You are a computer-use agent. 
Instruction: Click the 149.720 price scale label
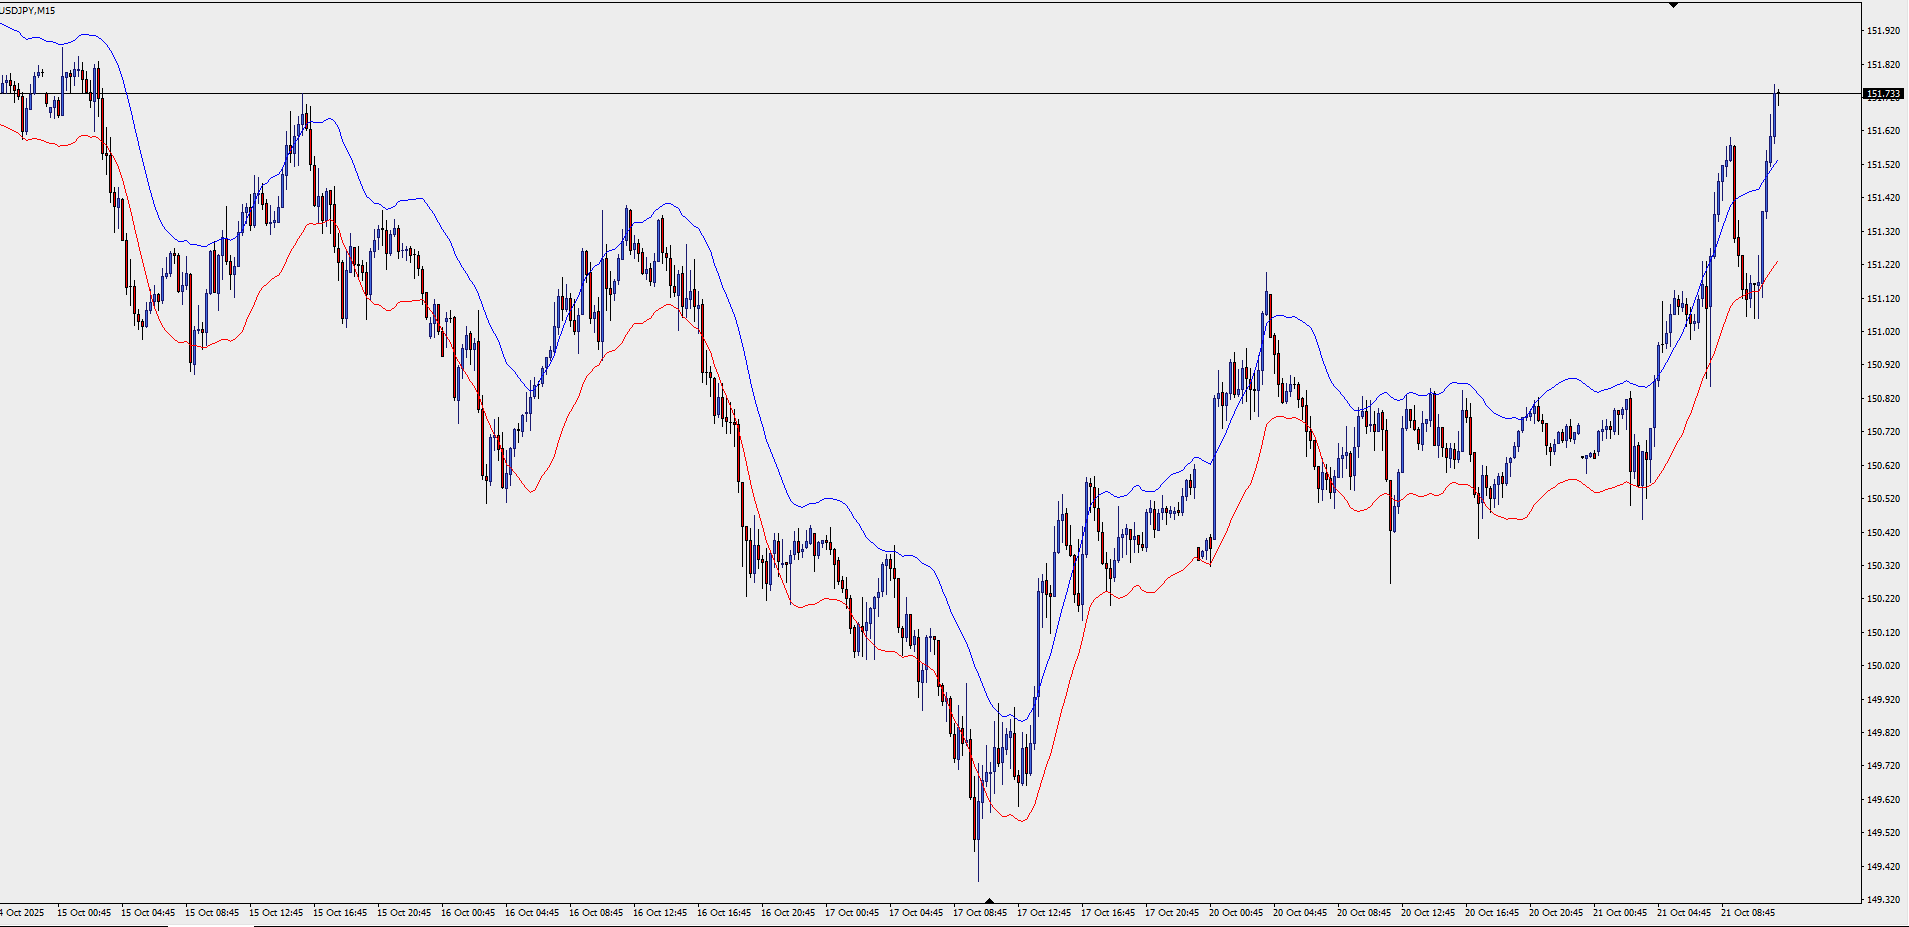pyautogui.click(x=1883, y=766)
